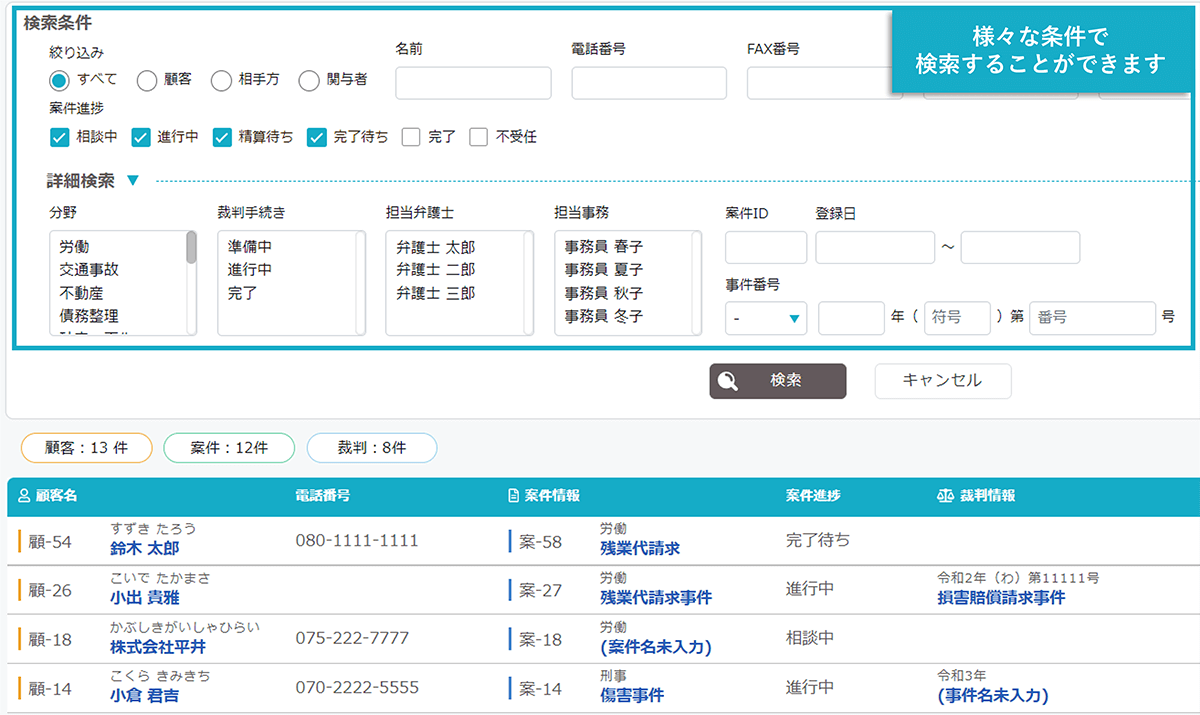Screen dimensions: 1200x715
Task: Uncheck the 精算待ち checkbox
Action: click(222, 137)
